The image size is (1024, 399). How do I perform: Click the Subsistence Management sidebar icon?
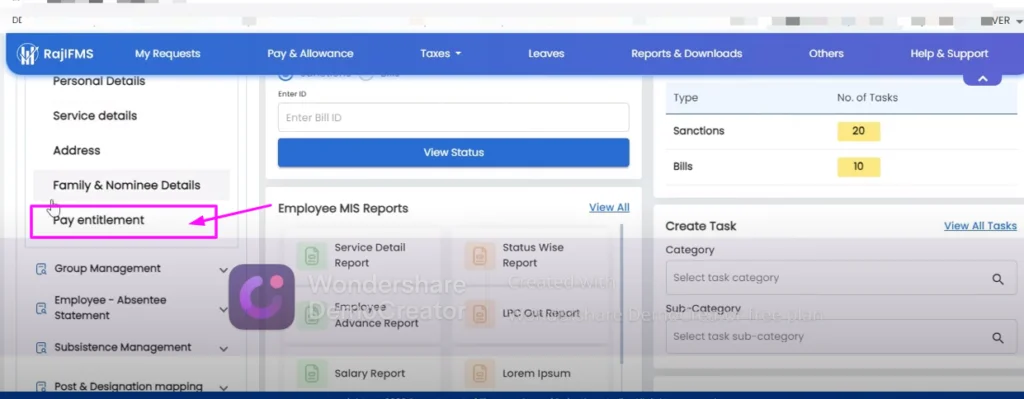tap(42, 347)
